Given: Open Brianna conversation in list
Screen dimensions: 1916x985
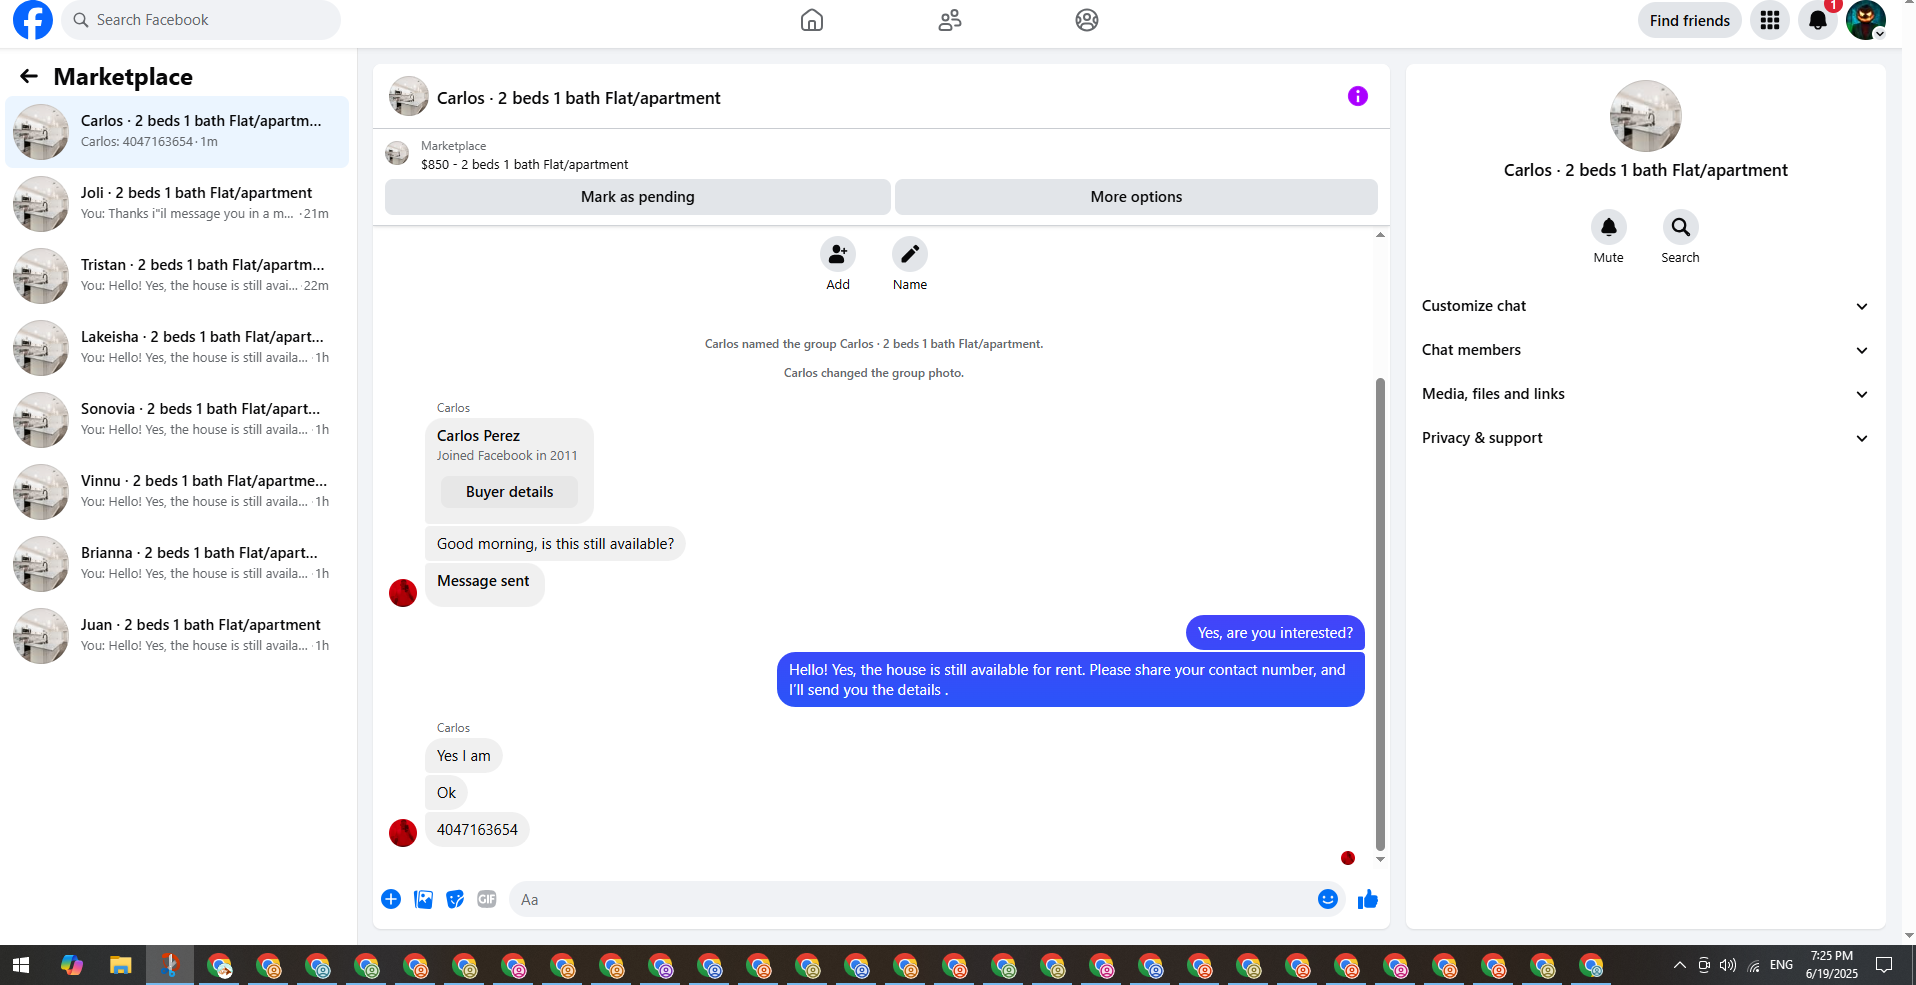Looking at the screenshot, I should [x=177, y=564].
